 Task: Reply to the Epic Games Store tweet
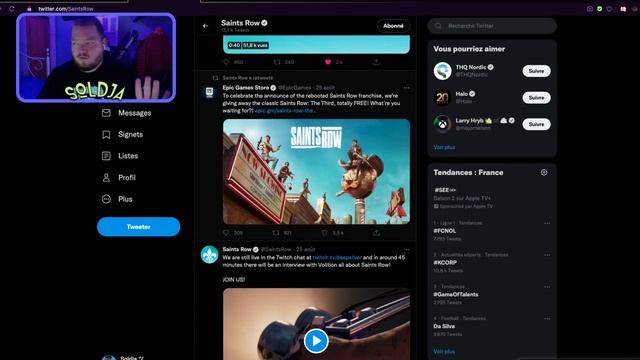[x=226, y=233]
